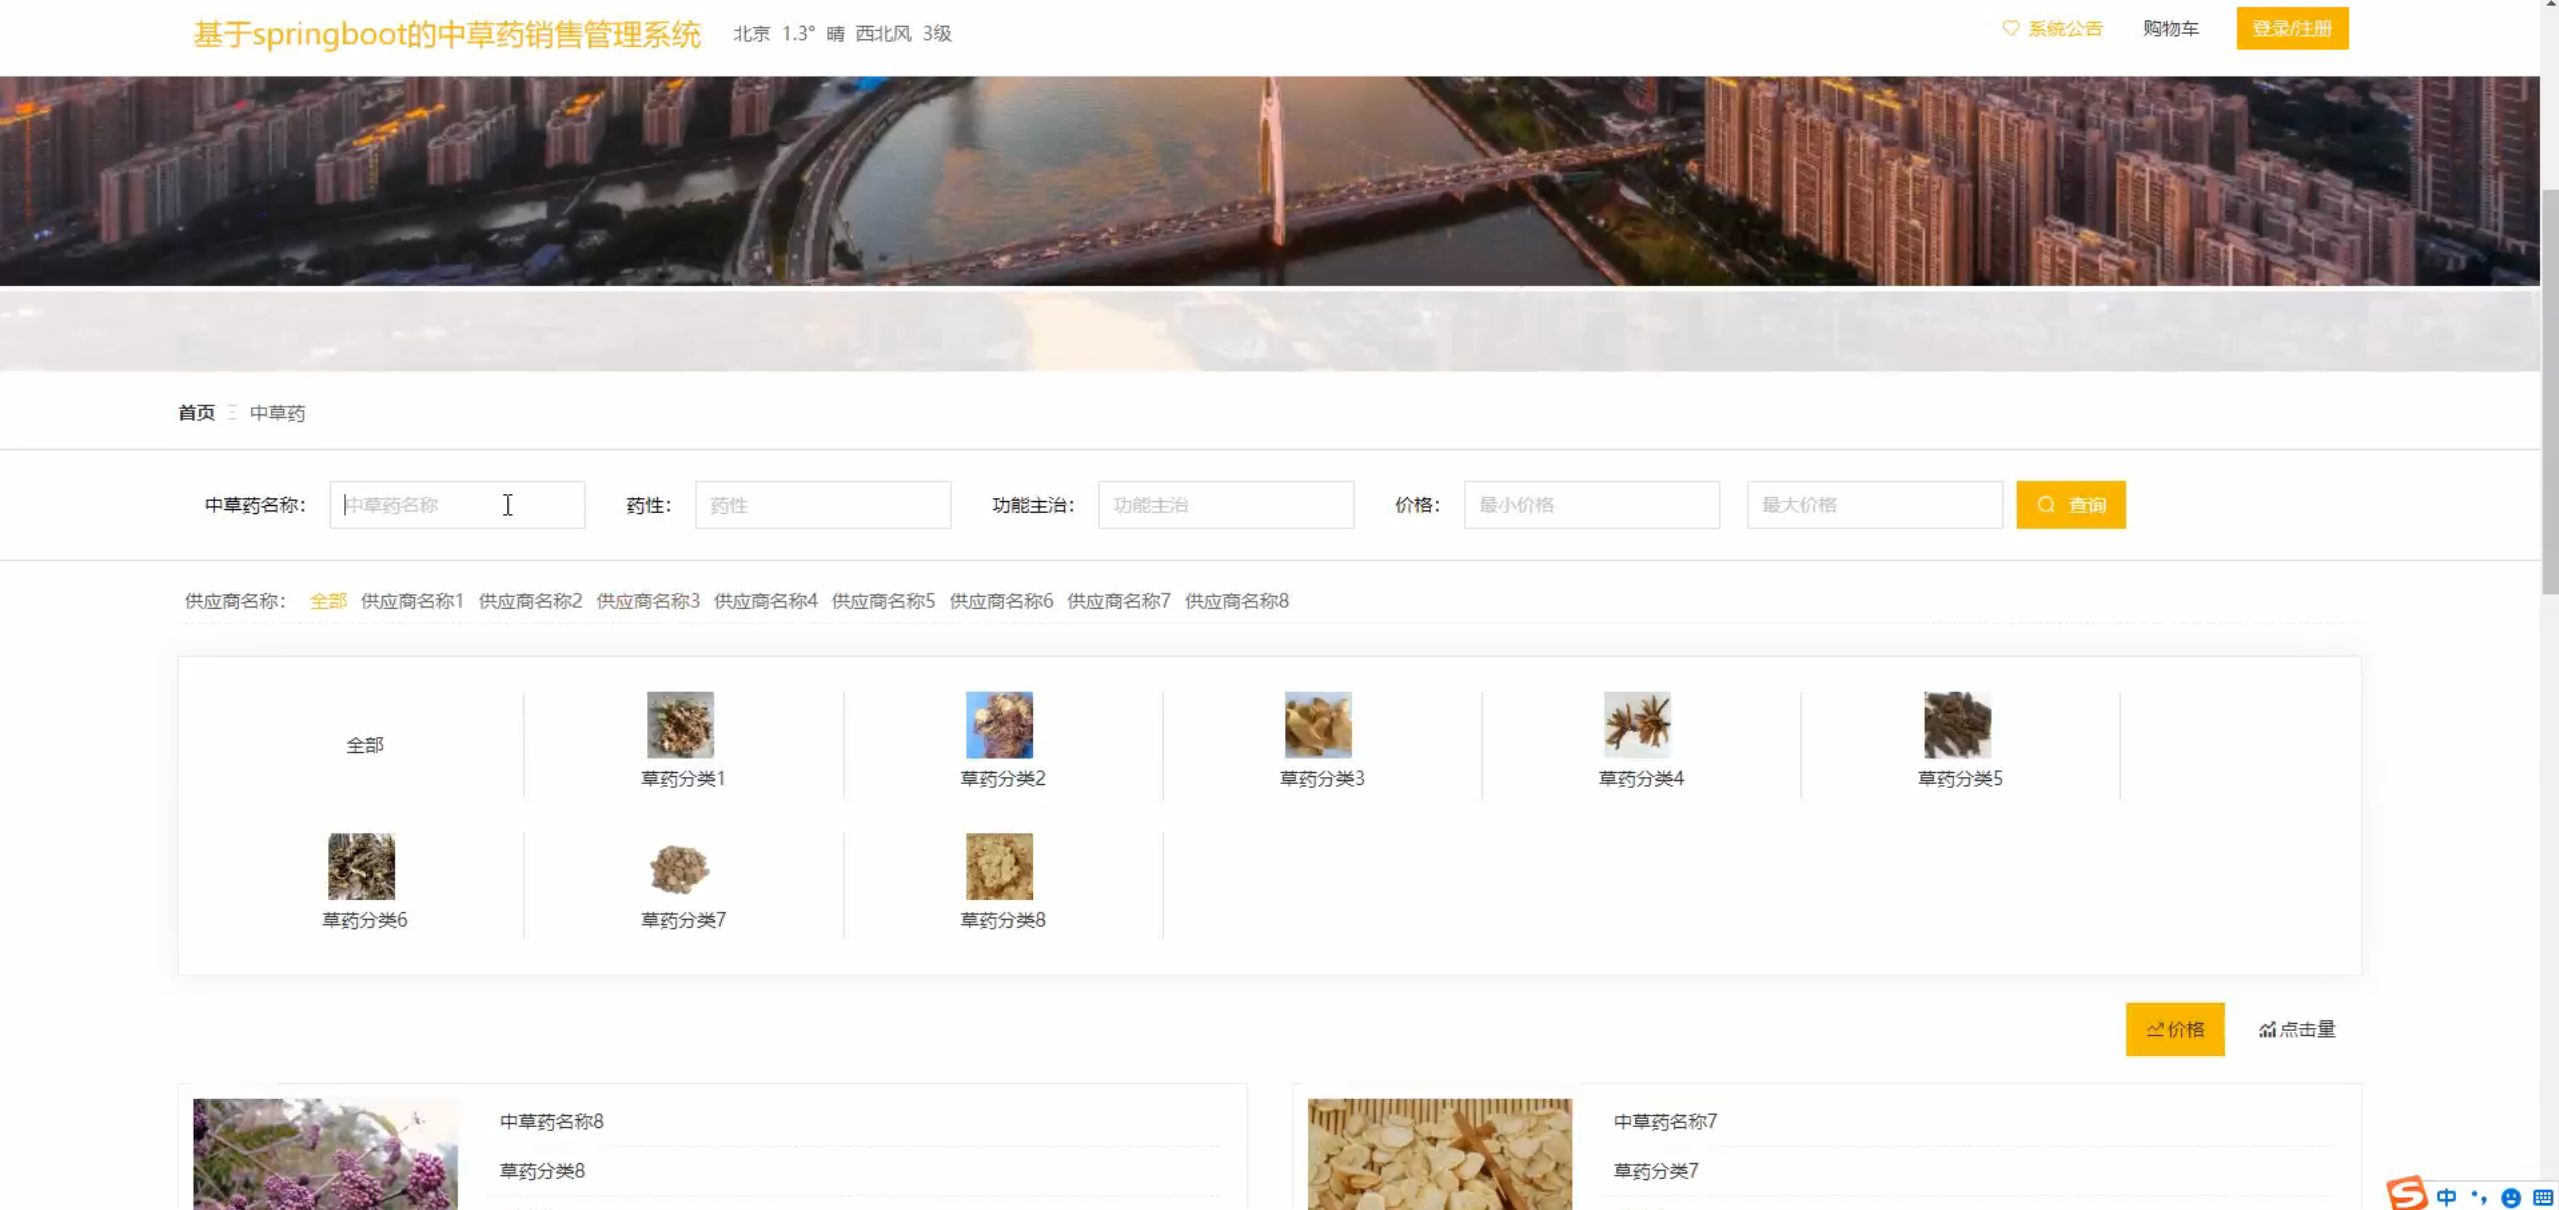Go to 首页 breadcrumb link
This screenshot has height=1210, width=2559.
196,413
